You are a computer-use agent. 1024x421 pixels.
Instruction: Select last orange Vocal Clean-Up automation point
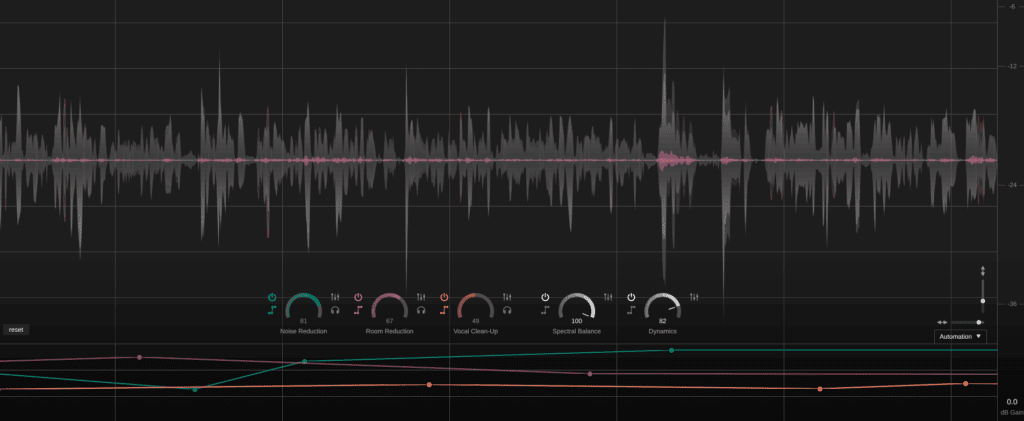(x=965, y=383)
